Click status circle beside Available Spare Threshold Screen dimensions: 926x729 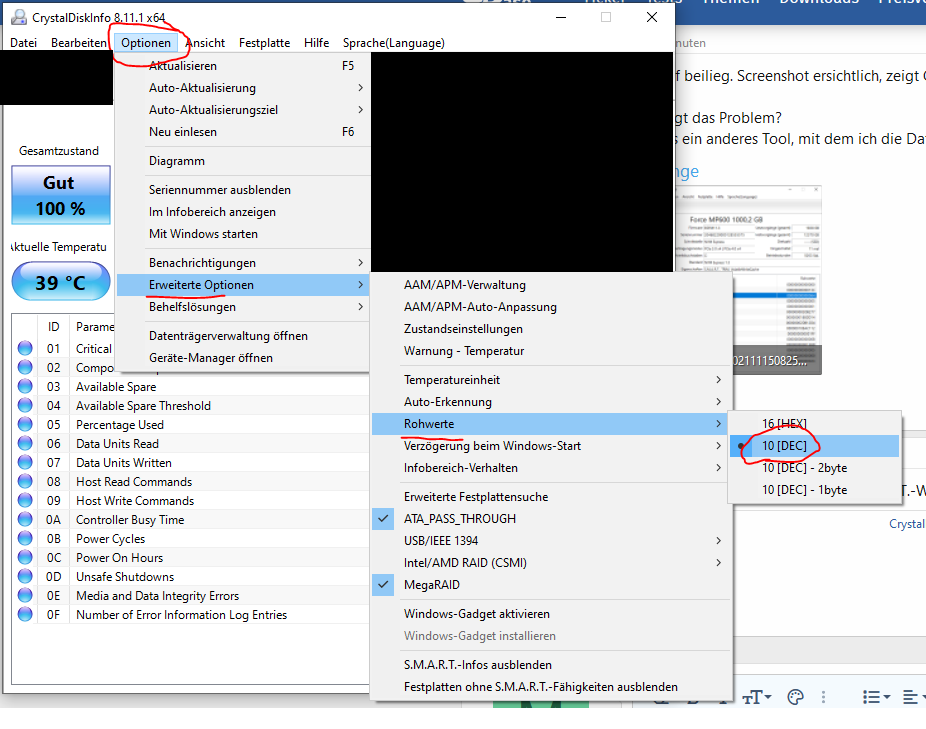pos(25,405)
